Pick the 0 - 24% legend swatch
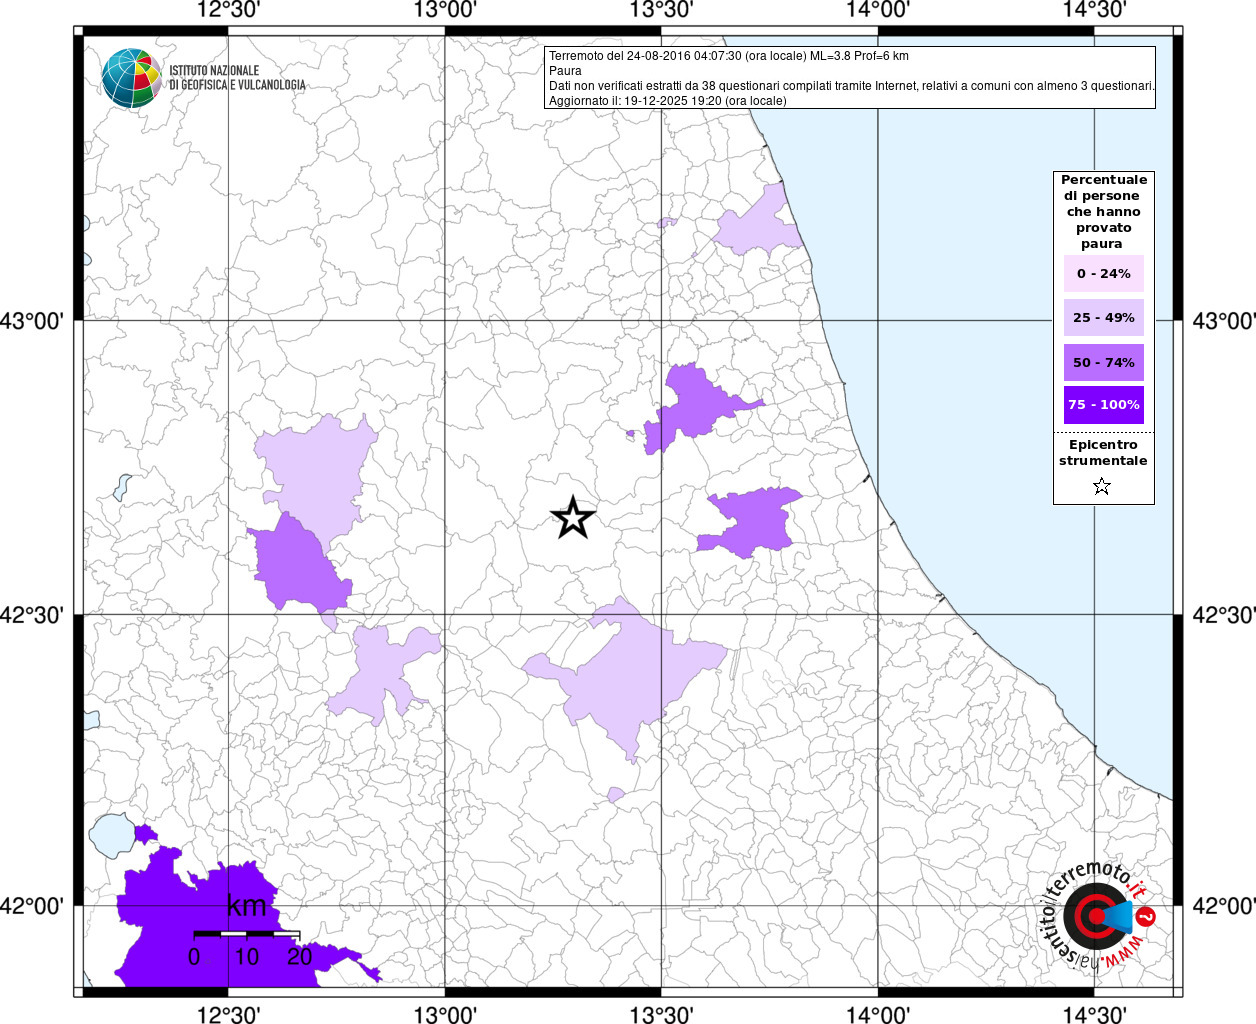 pyautogui.click(x=1103, y=274)
